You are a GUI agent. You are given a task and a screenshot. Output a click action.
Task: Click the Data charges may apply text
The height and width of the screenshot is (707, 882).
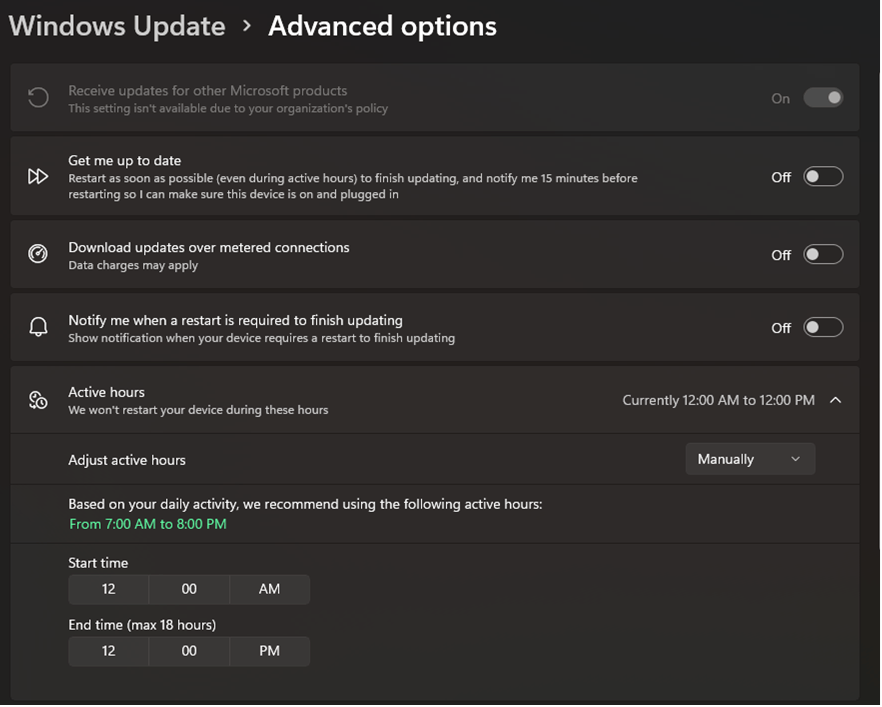click(x=133, y=265)
